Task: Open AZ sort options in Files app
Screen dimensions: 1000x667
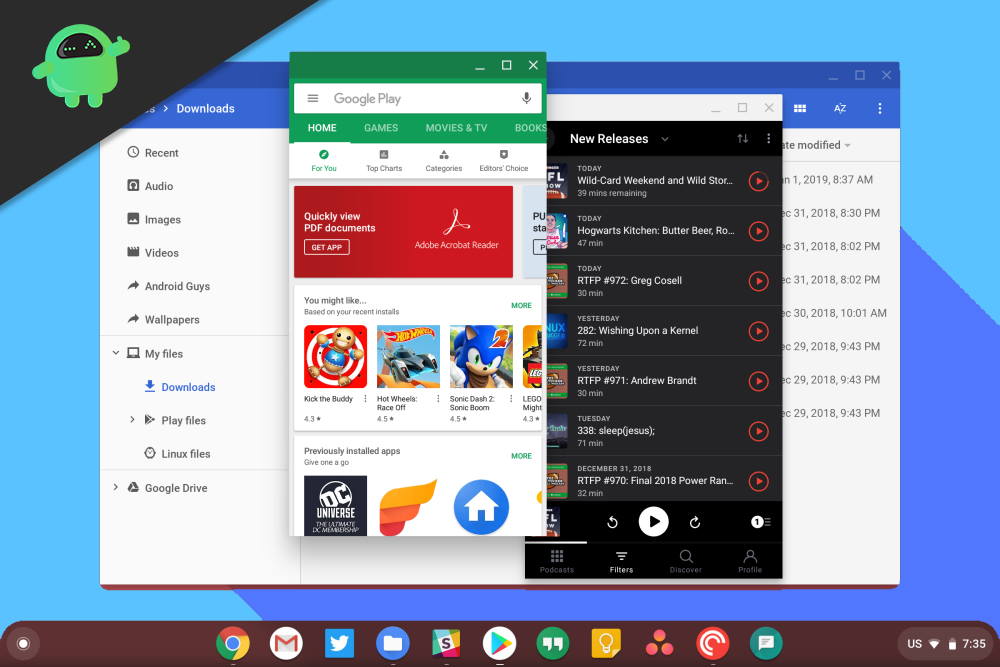Action: (x=840, y=108)
